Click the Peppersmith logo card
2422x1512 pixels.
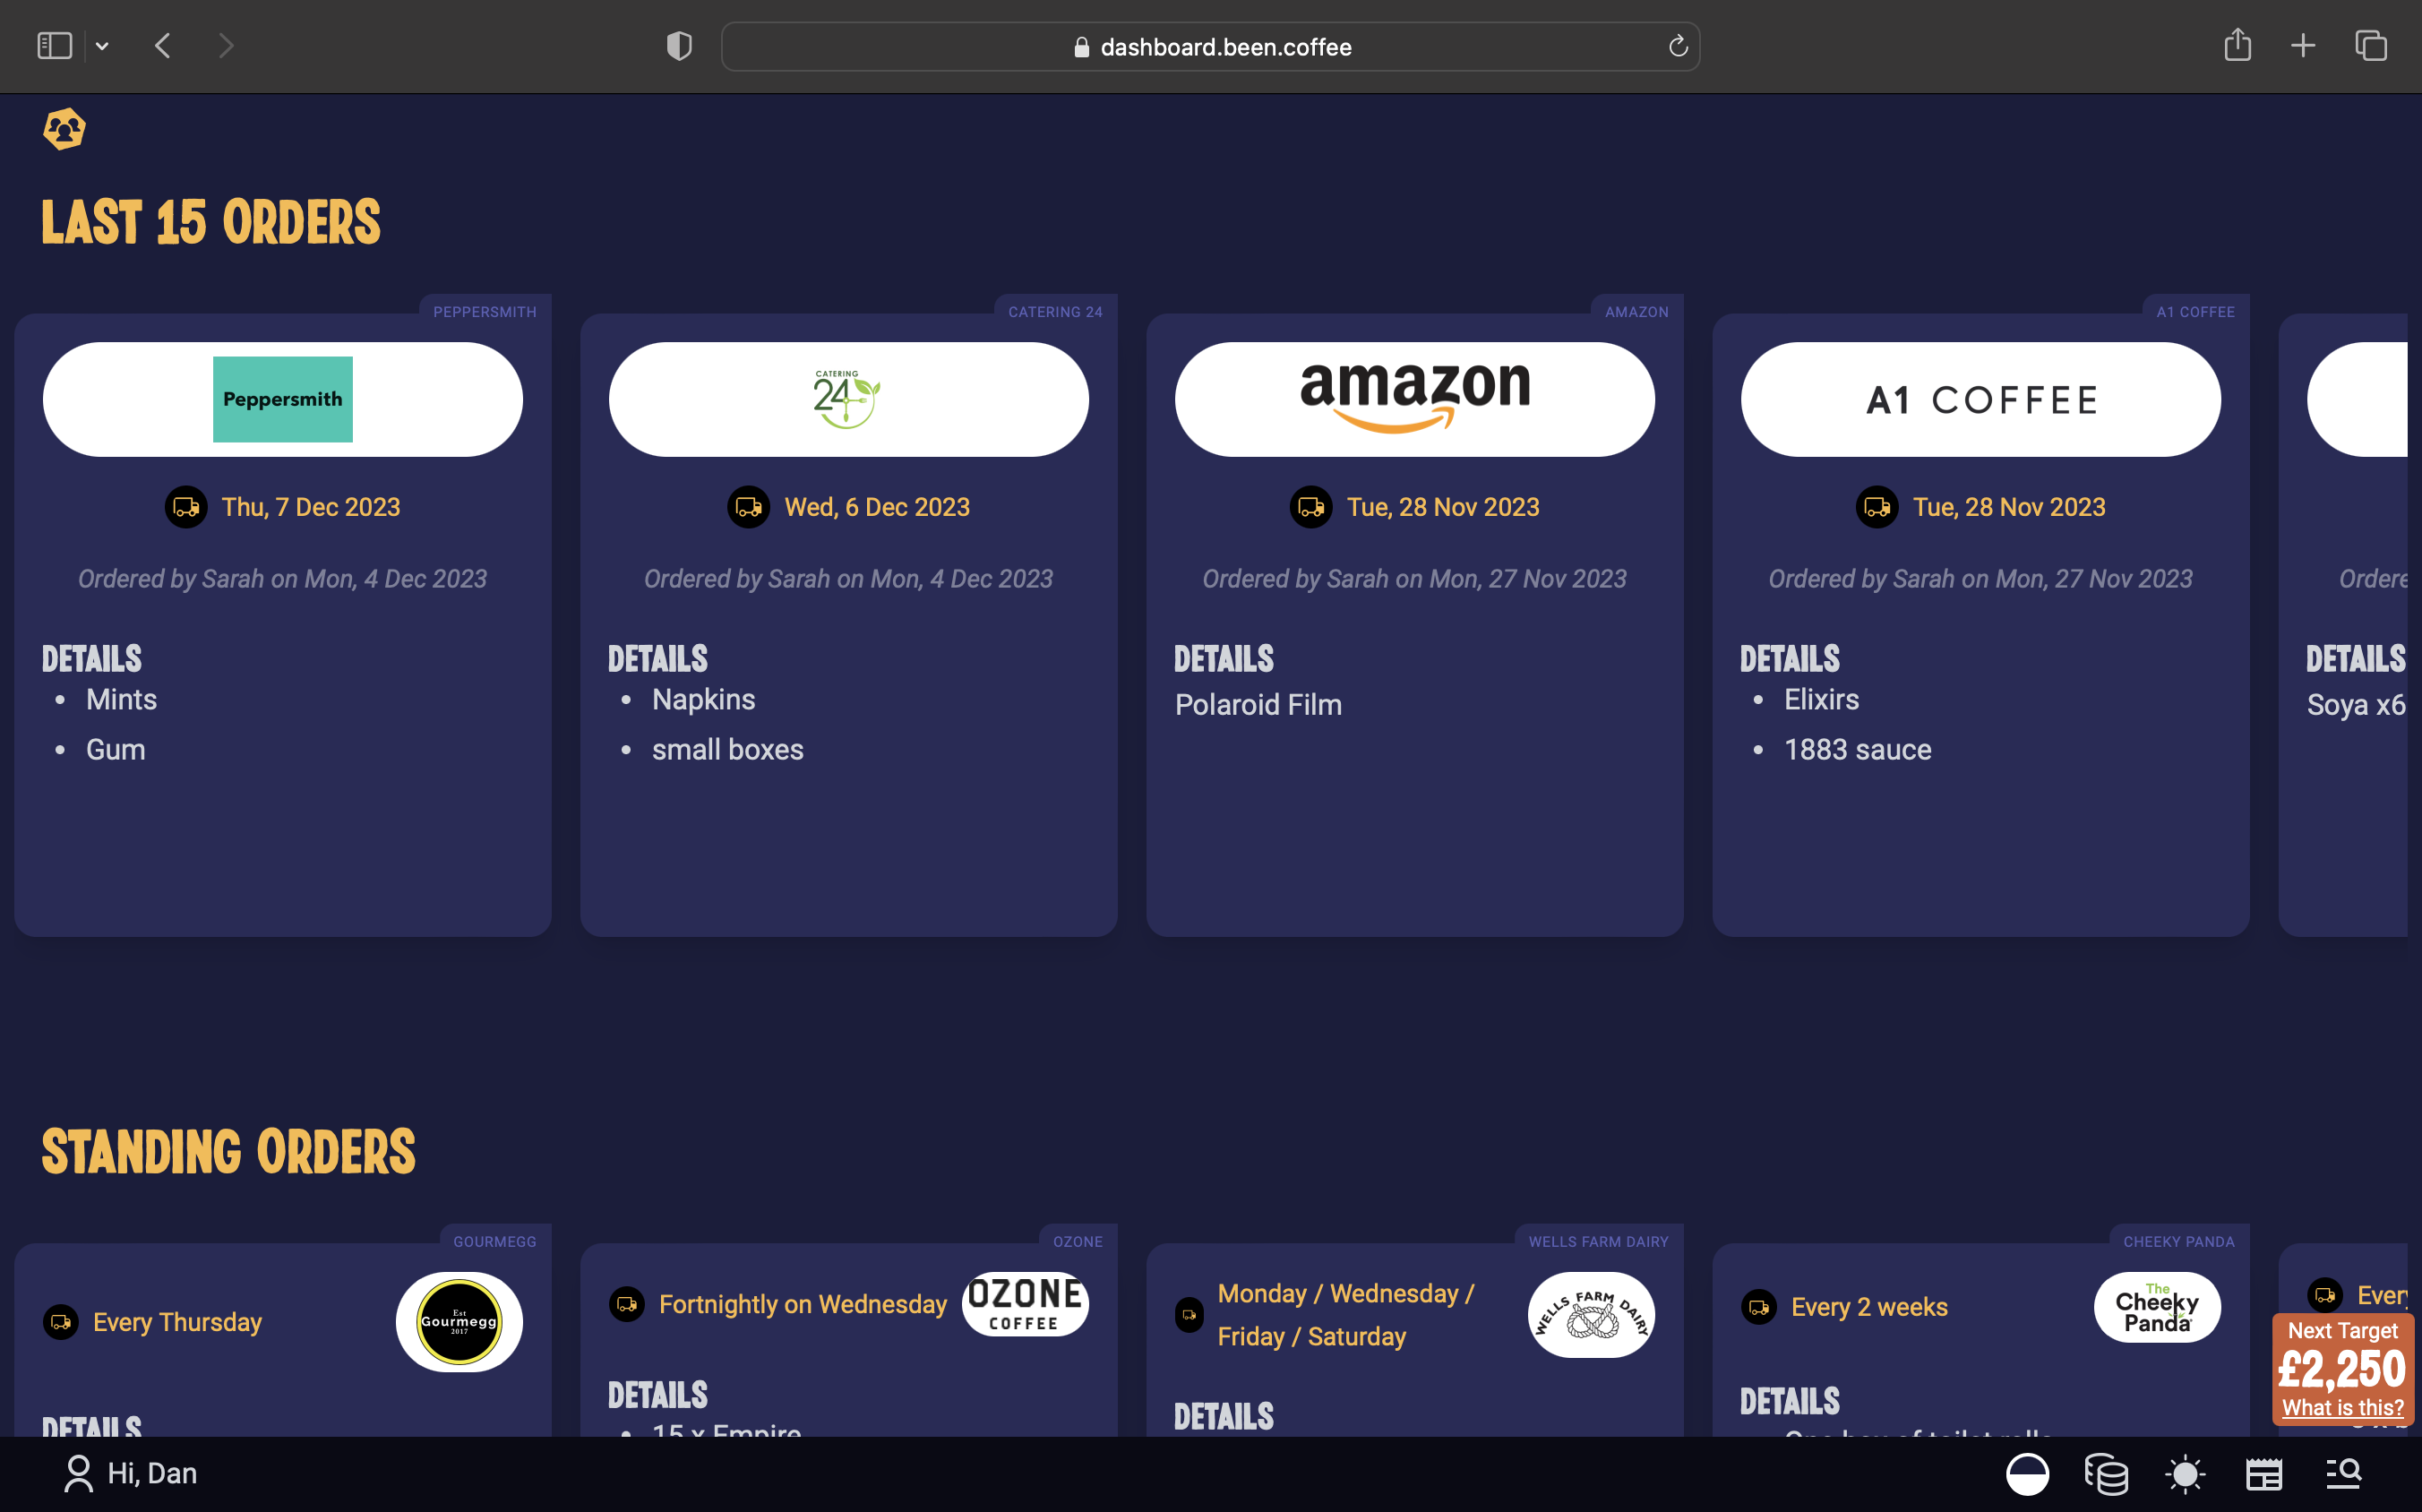(x=283, y=400)
